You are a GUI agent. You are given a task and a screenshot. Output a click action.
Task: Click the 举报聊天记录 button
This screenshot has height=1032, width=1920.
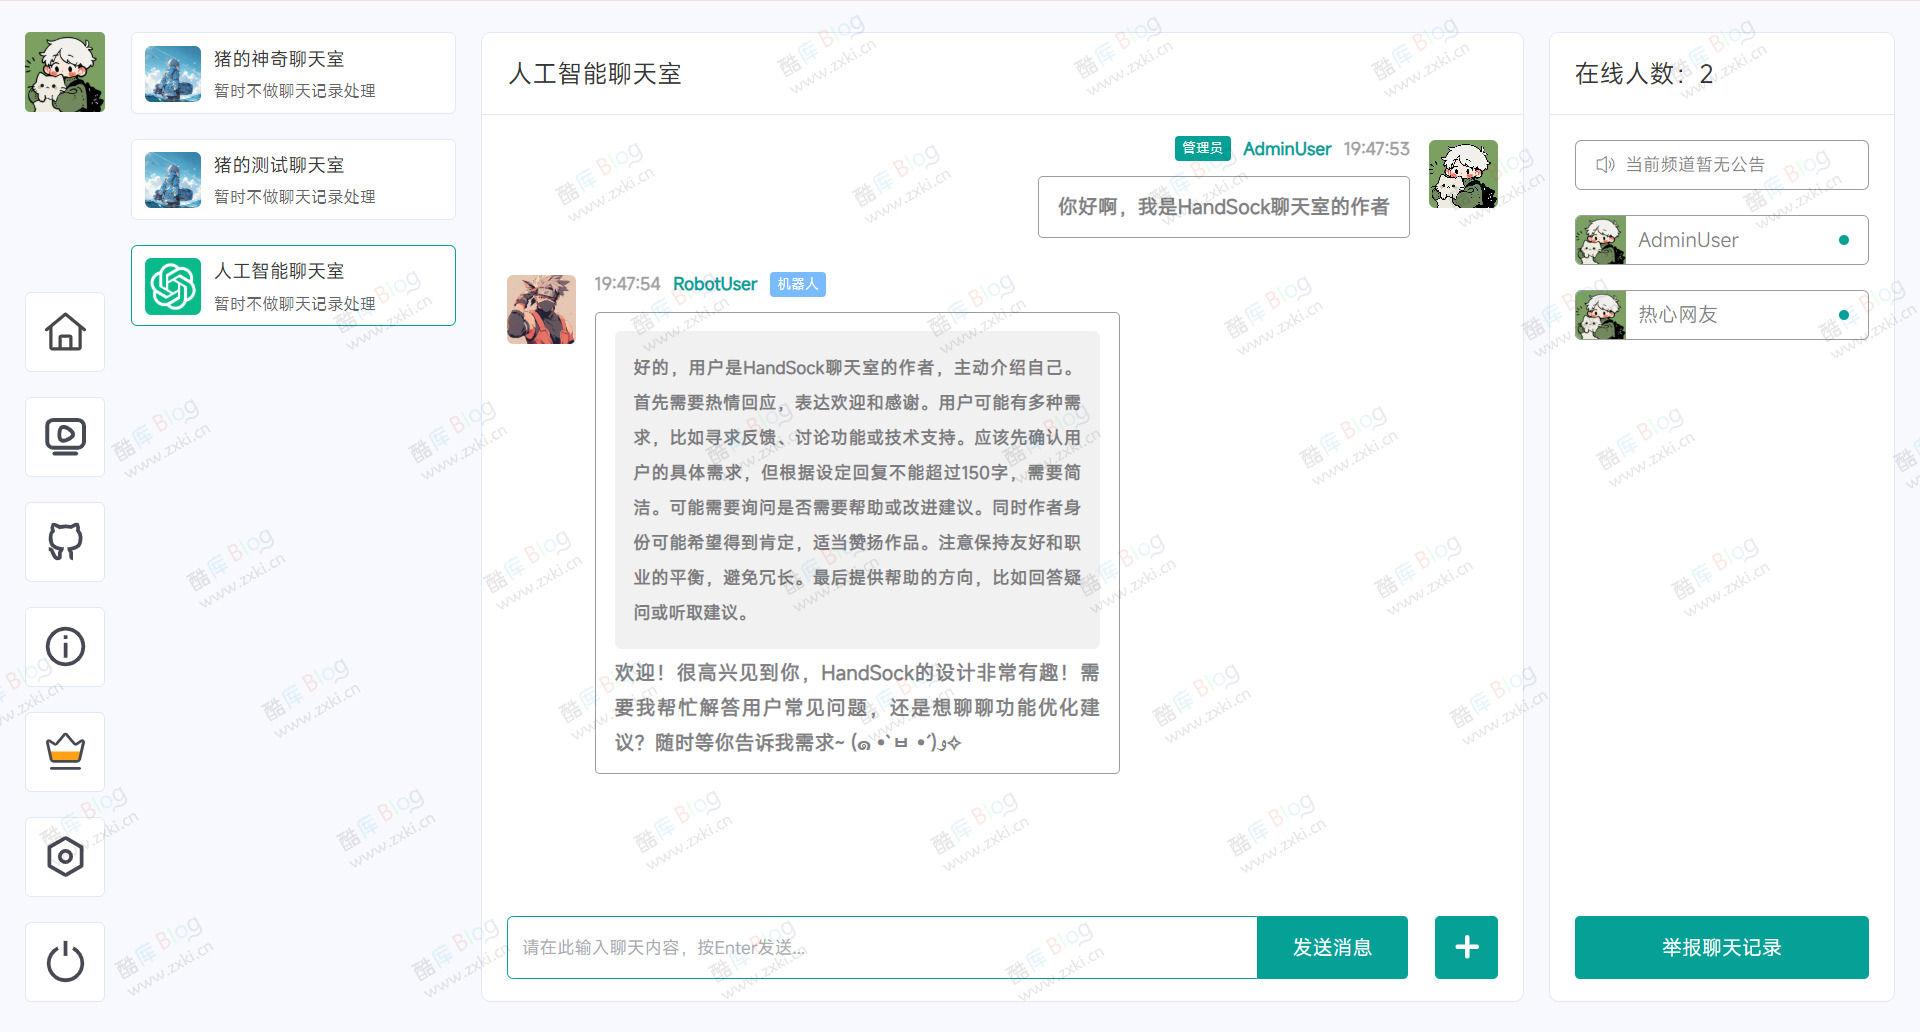tap(1721, 947)
